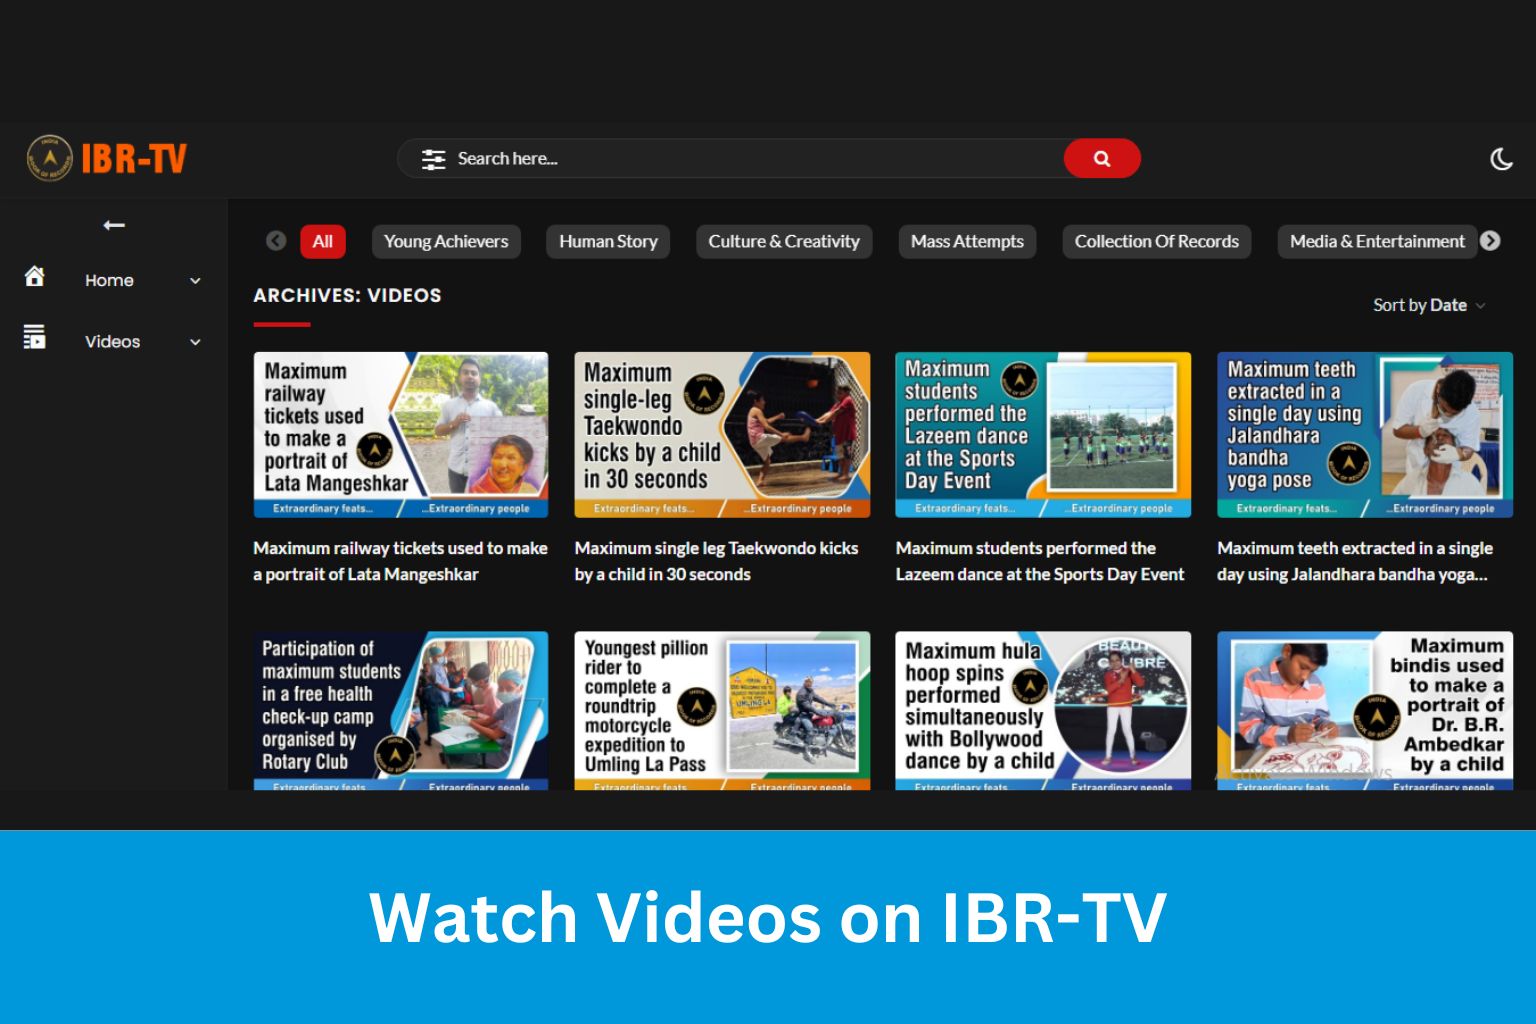
Task: Click the hula hoop spins video thumbnail
Action: (1042, 710)
